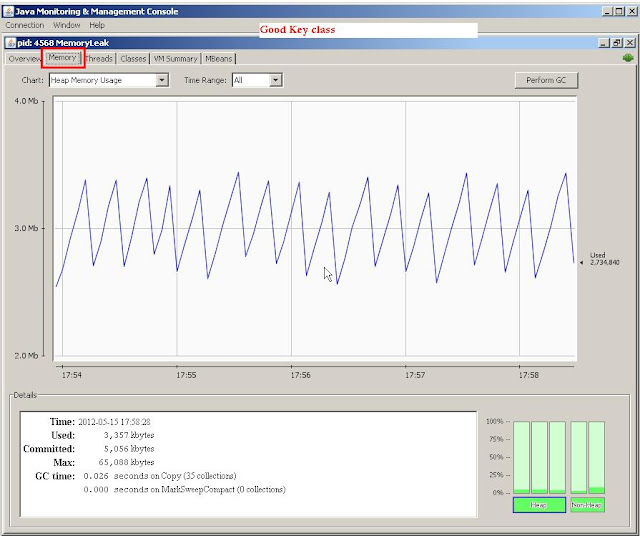640x536 pixels.
Task: Click the Time 2012-05-15 17:58:28 value
Action: (x=114, y=422)
